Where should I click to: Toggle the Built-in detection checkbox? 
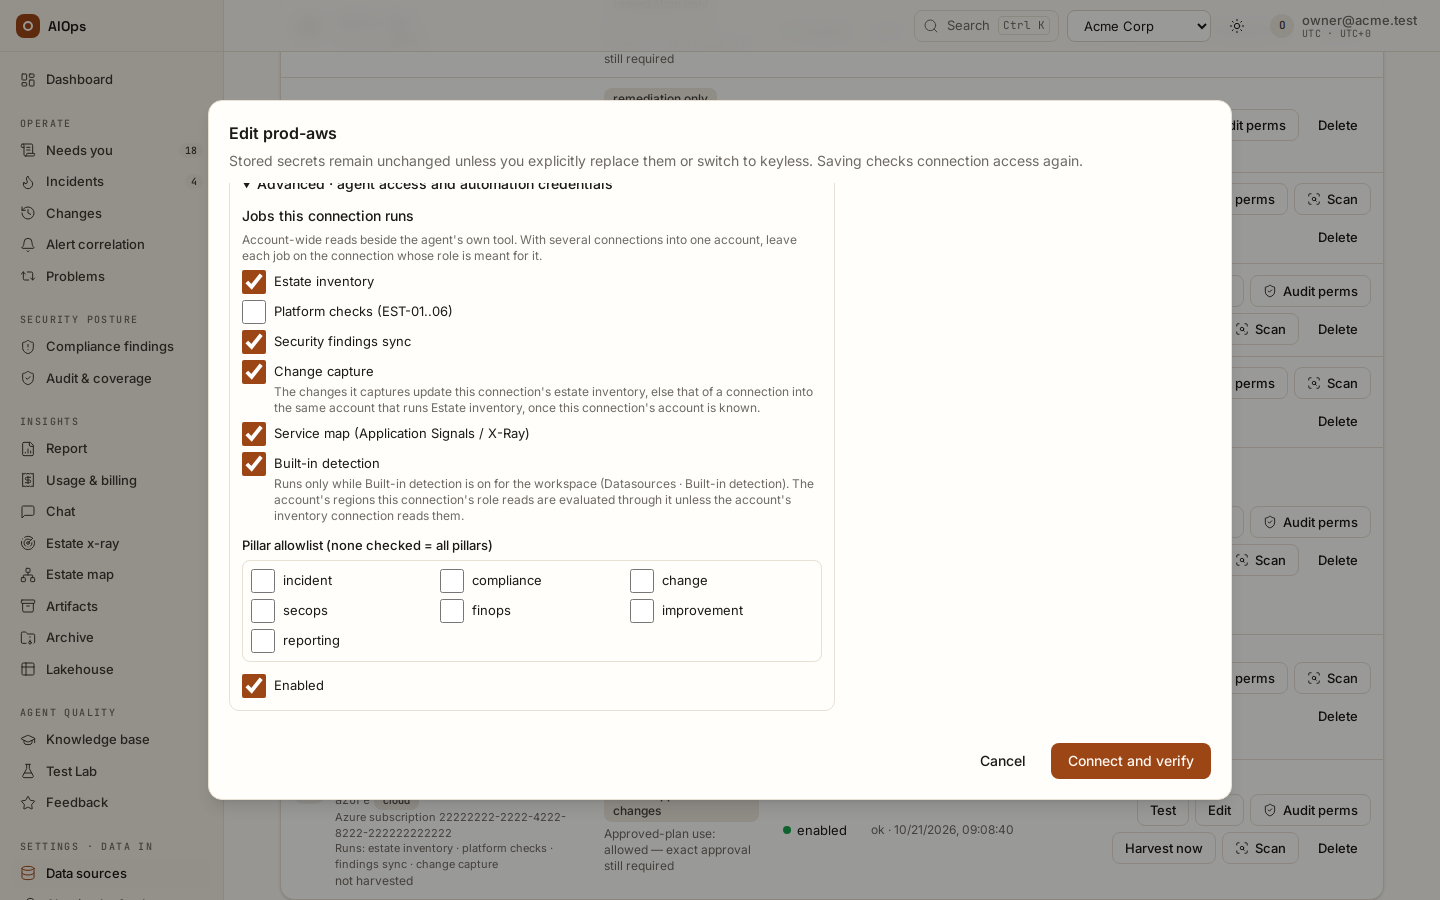tap(254, 464)
